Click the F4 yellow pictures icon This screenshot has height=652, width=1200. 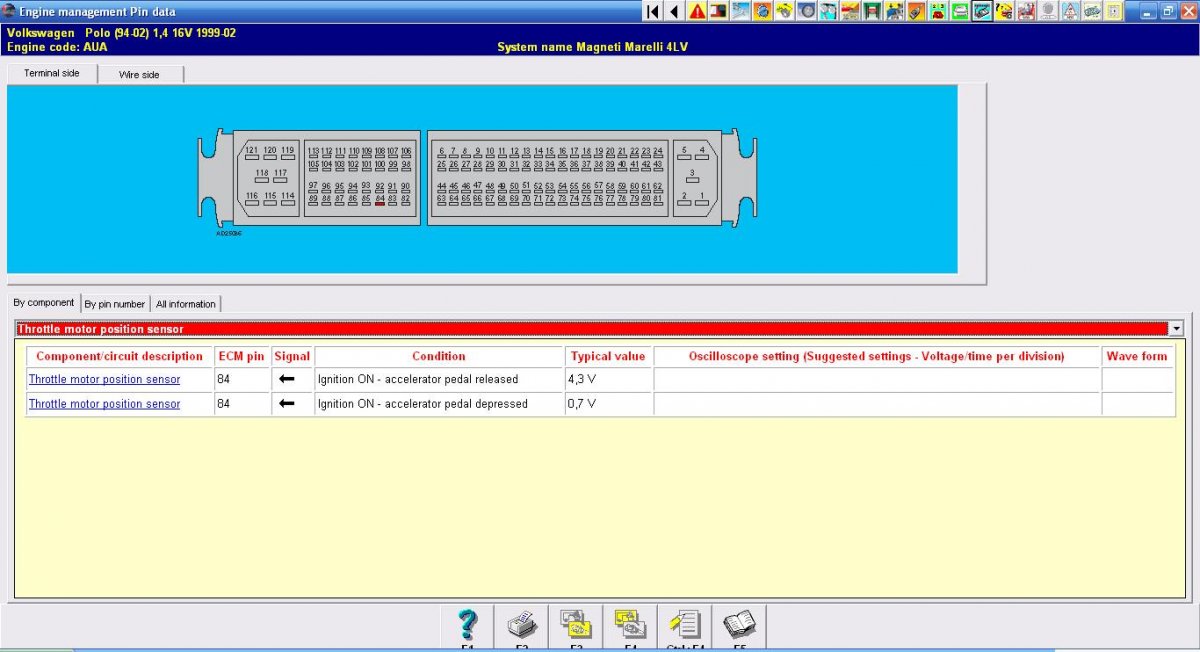(x=631, y=625)
